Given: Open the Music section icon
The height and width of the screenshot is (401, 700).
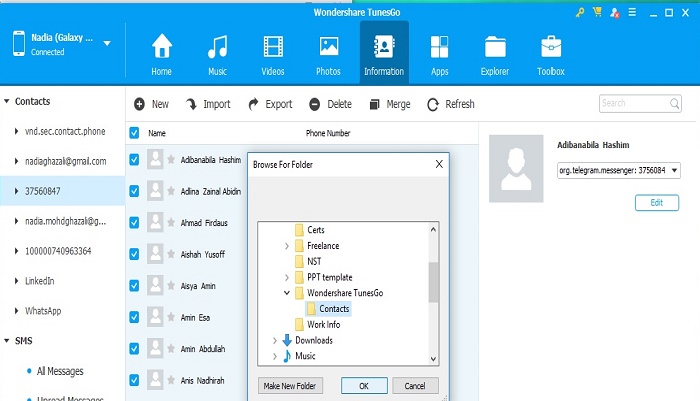Looking at the screenshot, I should (x=217, y=48).
